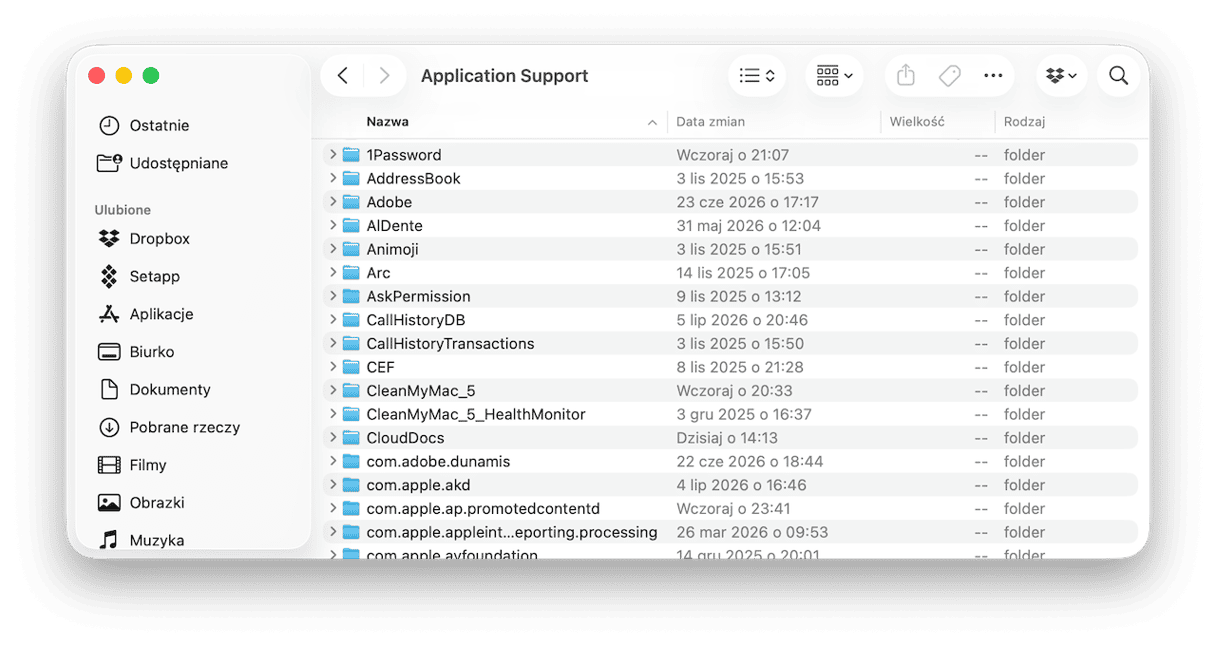Image resolution: width=1216 pixels, height=646 pixels.
Task: Open Dokumenty in the sidebar
Action: (x=154, y=389)
